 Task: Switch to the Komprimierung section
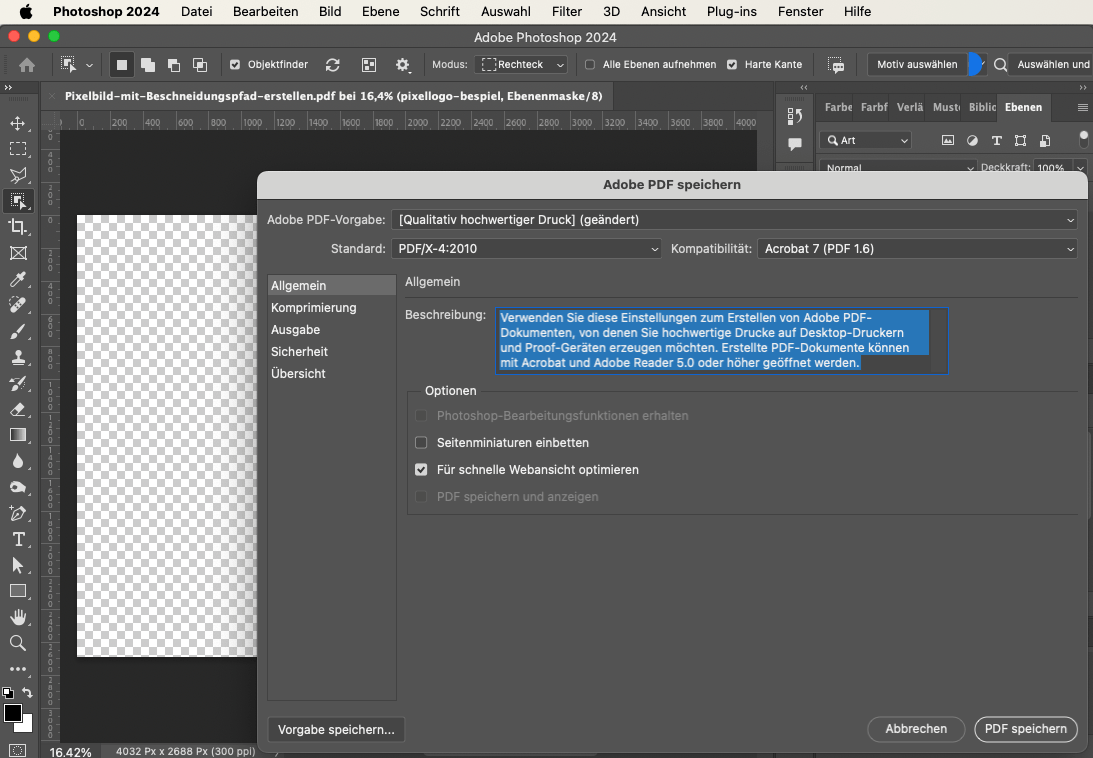[x=313, y=308]
